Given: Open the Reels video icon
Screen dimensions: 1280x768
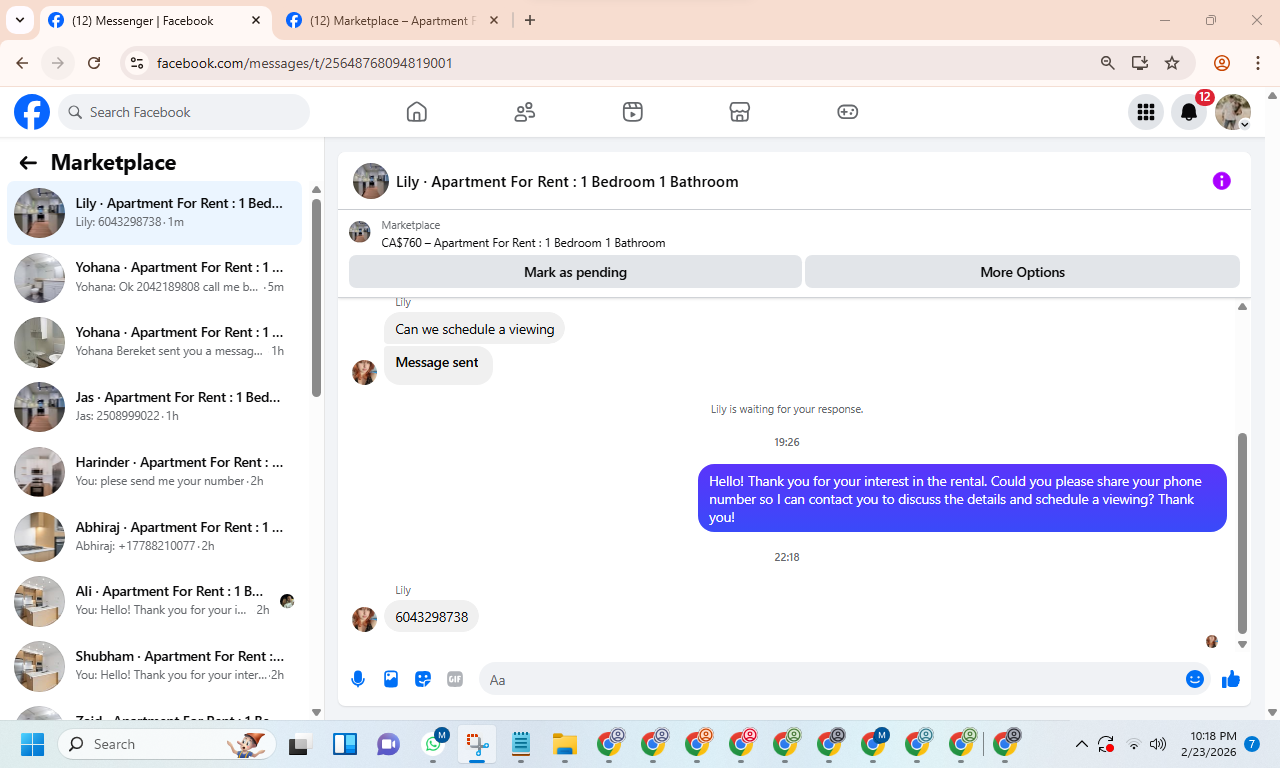Looking at the screenshot, I should (632, 112).
